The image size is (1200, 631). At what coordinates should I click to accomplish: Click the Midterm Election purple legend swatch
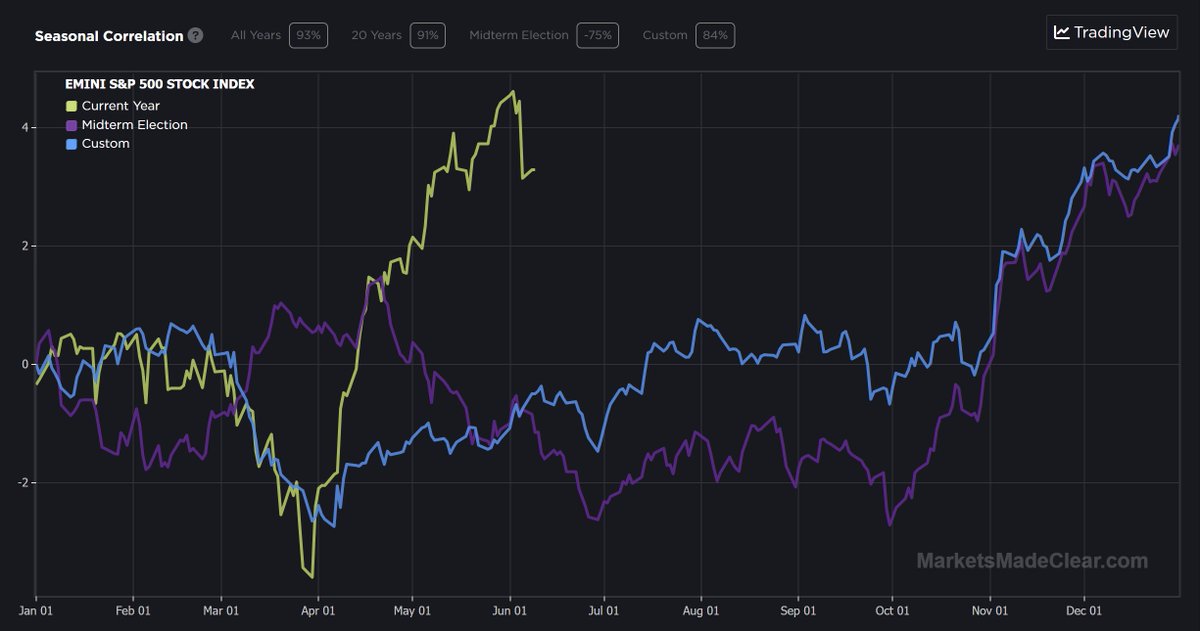pos(71,125)
